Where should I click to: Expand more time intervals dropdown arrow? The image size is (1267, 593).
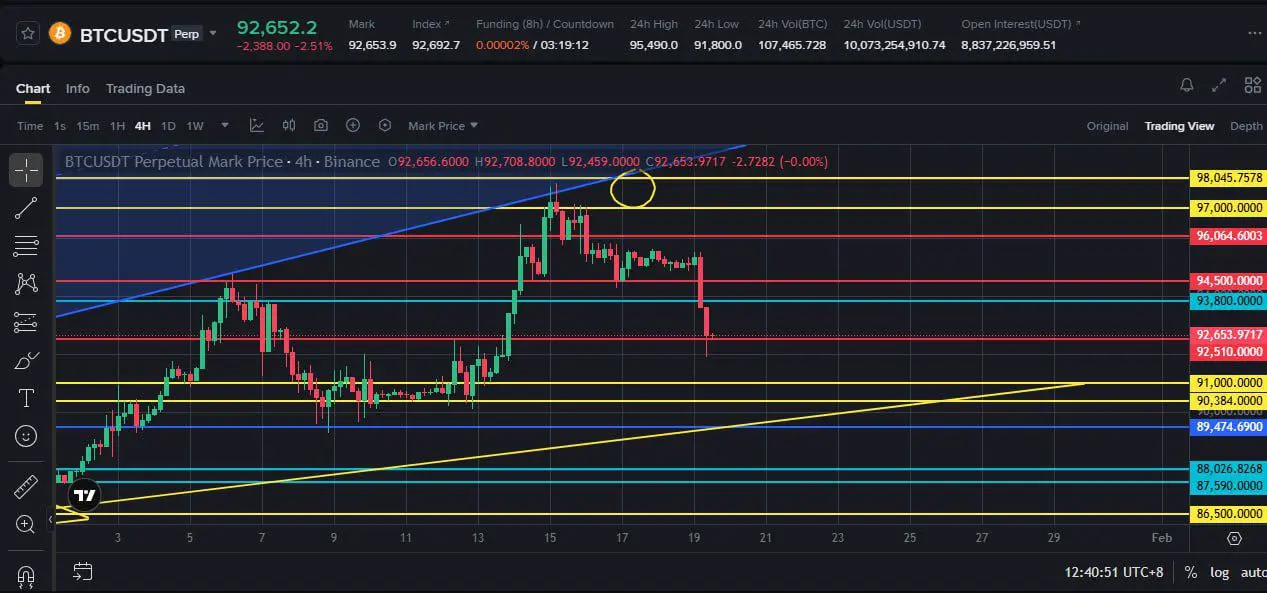[225, 126]
